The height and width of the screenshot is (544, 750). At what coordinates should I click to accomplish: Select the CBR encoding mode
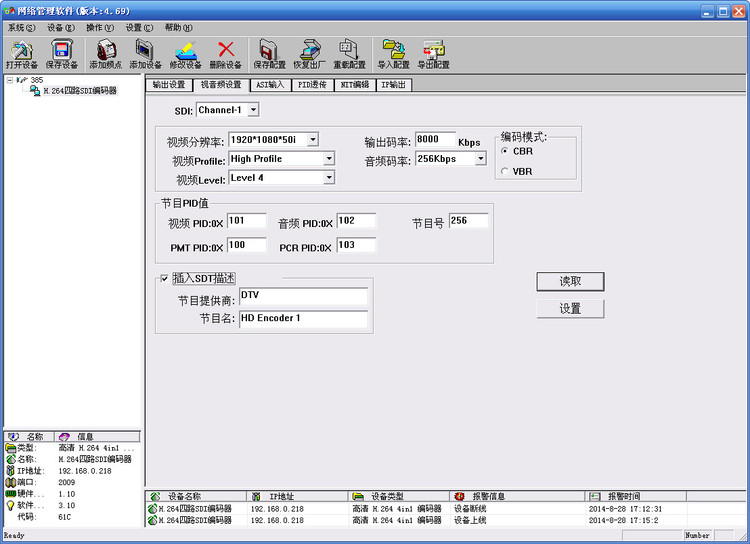[505, 151]
